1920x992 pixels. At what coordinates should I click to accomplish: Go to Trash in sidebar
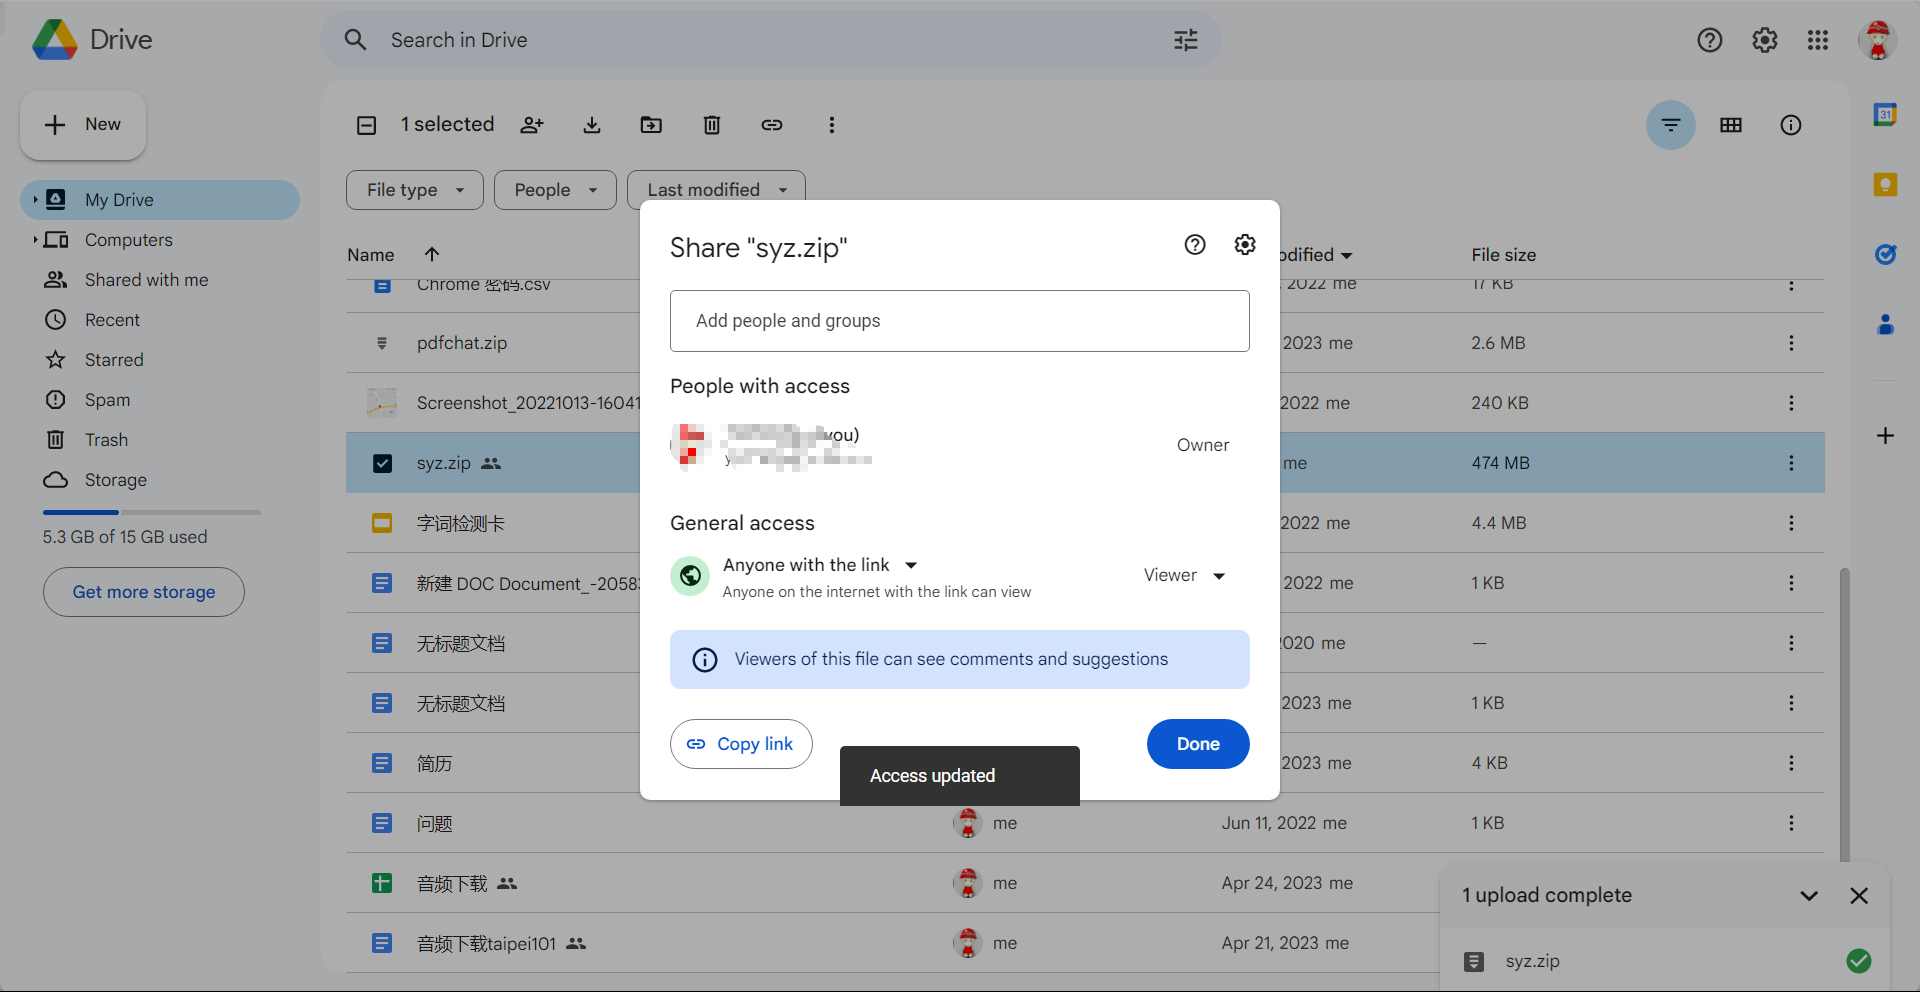point(106,440)
